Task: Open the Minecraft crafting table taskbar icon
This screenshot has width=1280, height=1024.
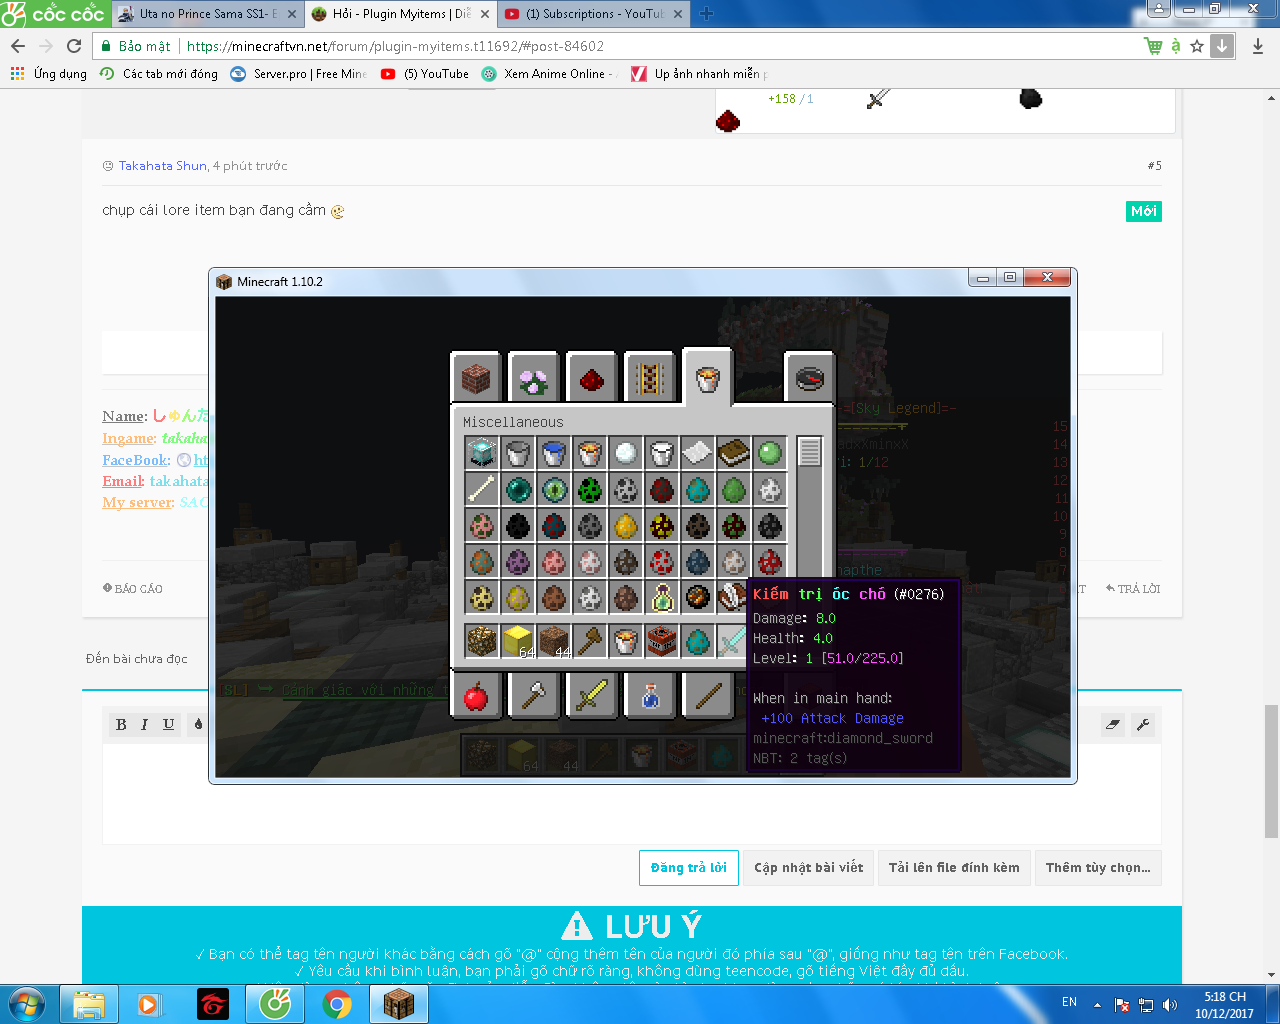Action: [x=399, y=1004]
